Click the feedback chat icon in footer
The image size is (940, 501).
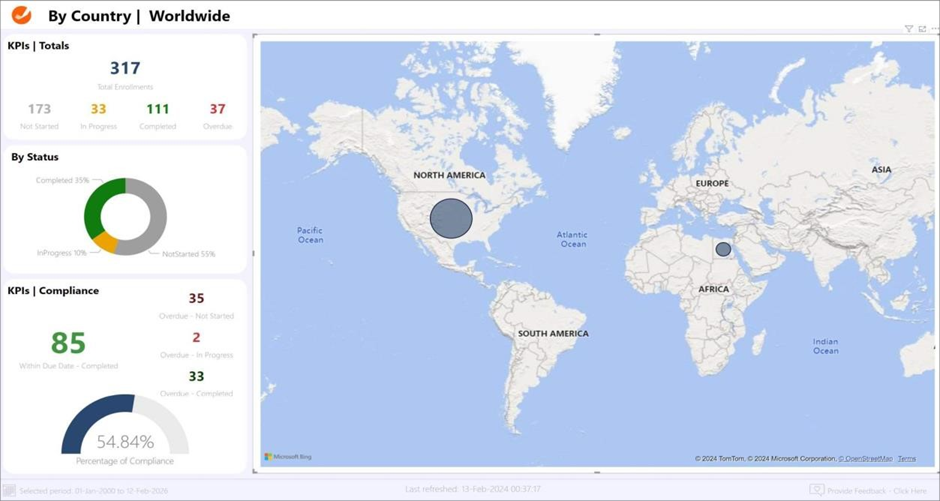[x=817, y=490]
